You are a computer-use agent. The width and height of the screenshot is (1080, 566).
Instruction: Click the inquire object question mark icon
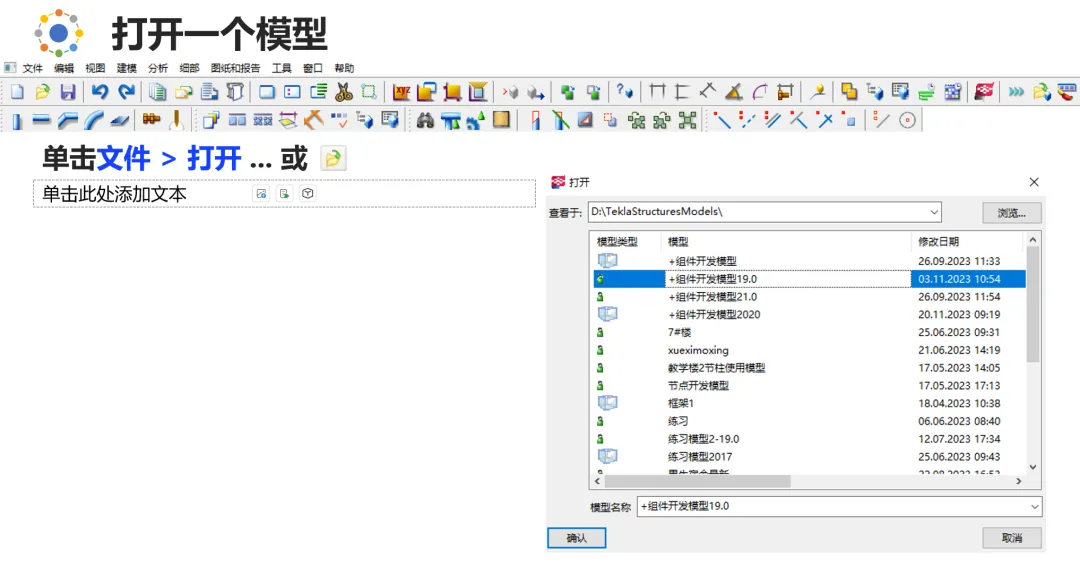pos(624,92)
